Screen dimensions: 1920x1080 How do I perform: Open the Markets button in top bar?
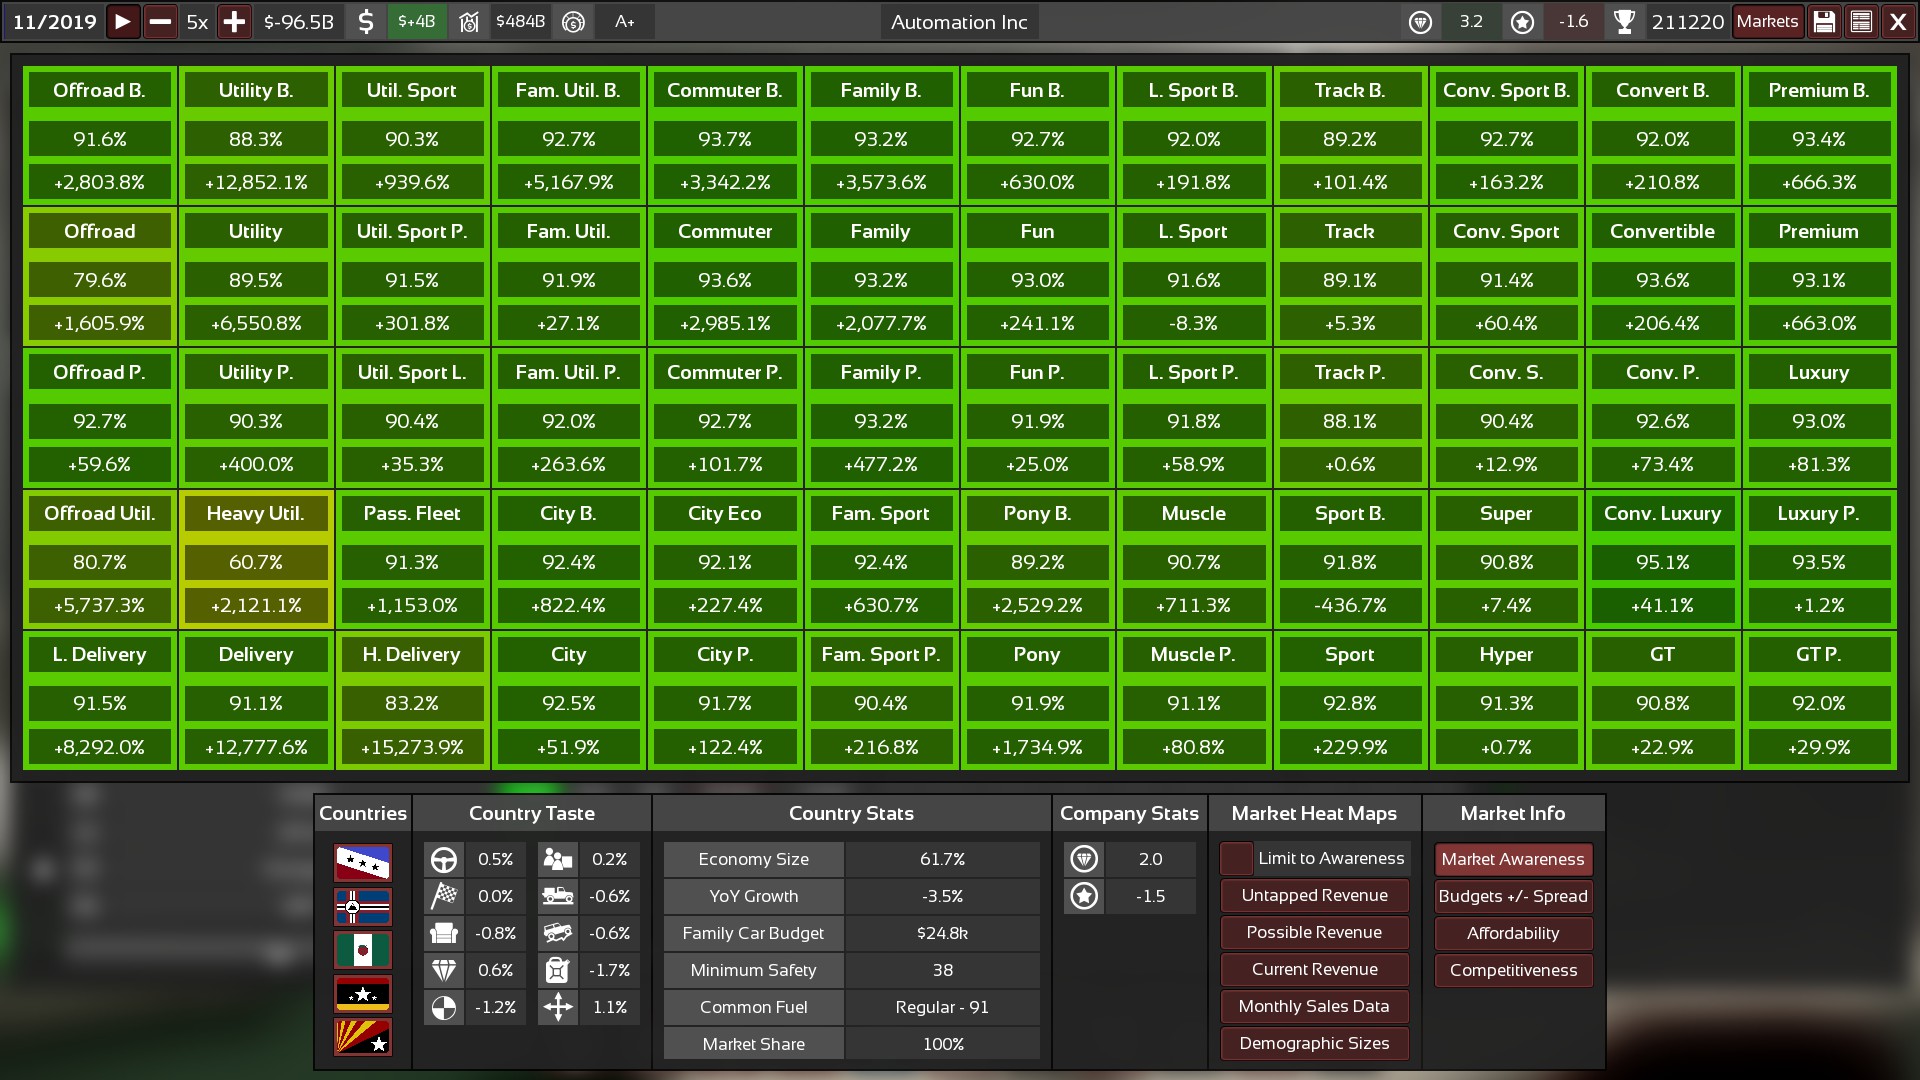point(1767,22)
